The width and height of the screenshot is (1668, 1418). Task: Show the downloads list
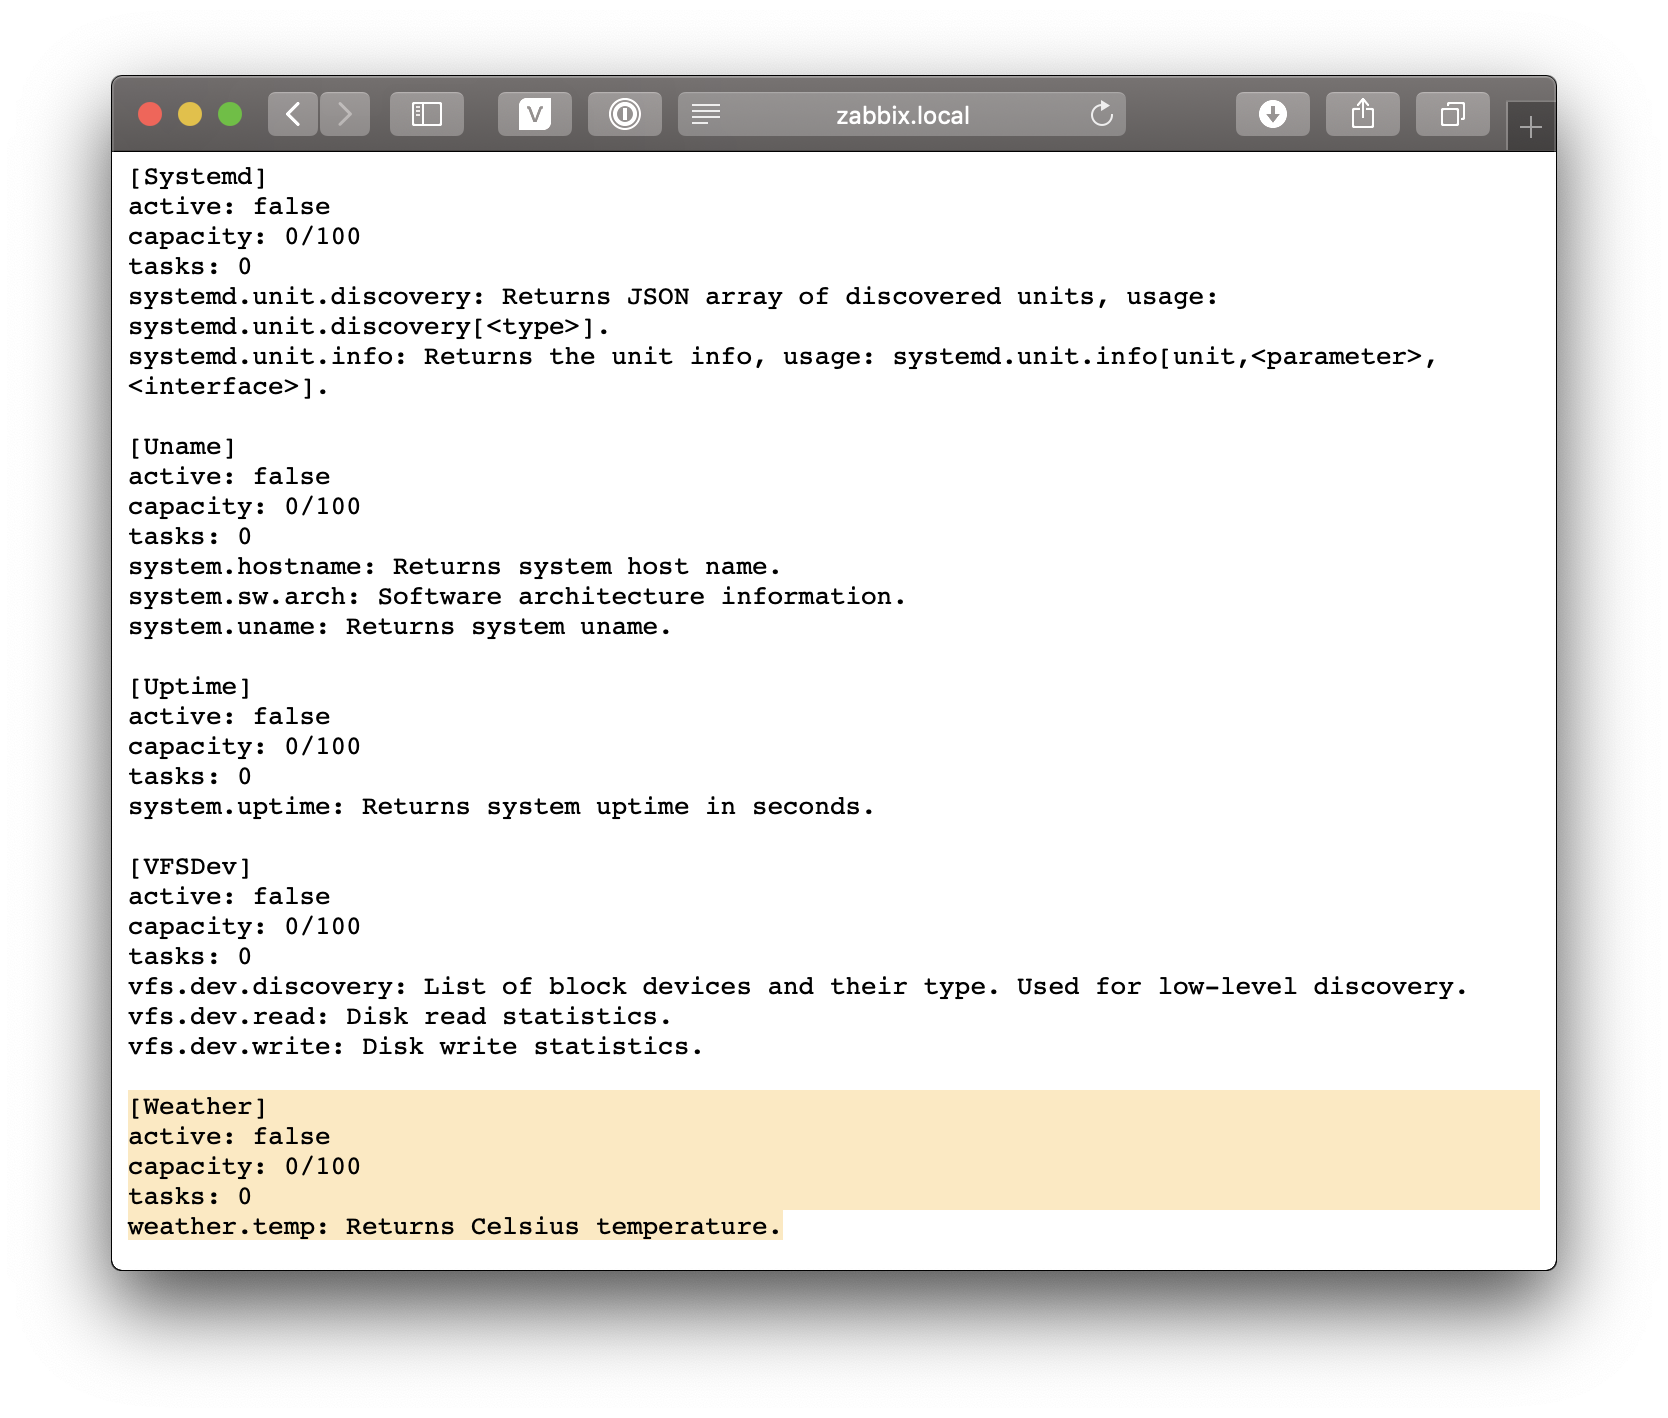point(1273,114)
